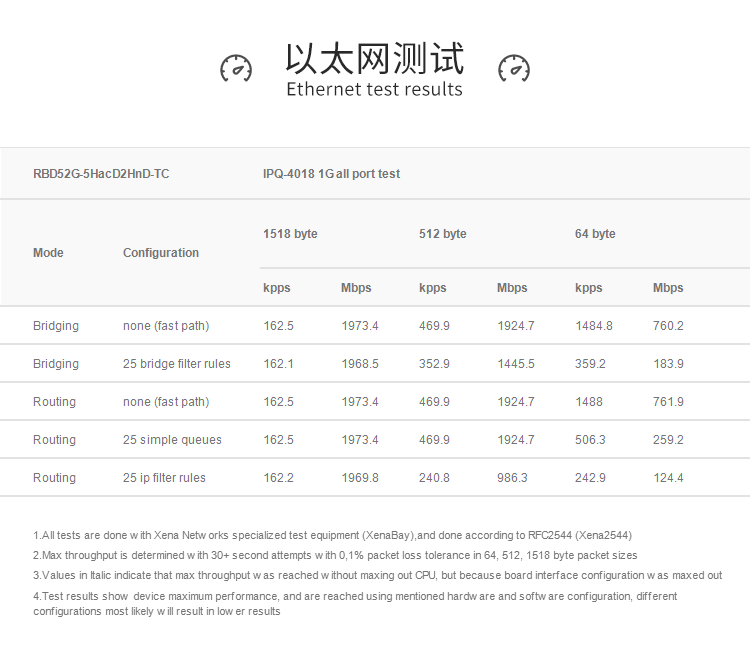This screenshot has width=750, height=651.
Task: Select the 512 byte column group header
Action: tap(442, 234)
